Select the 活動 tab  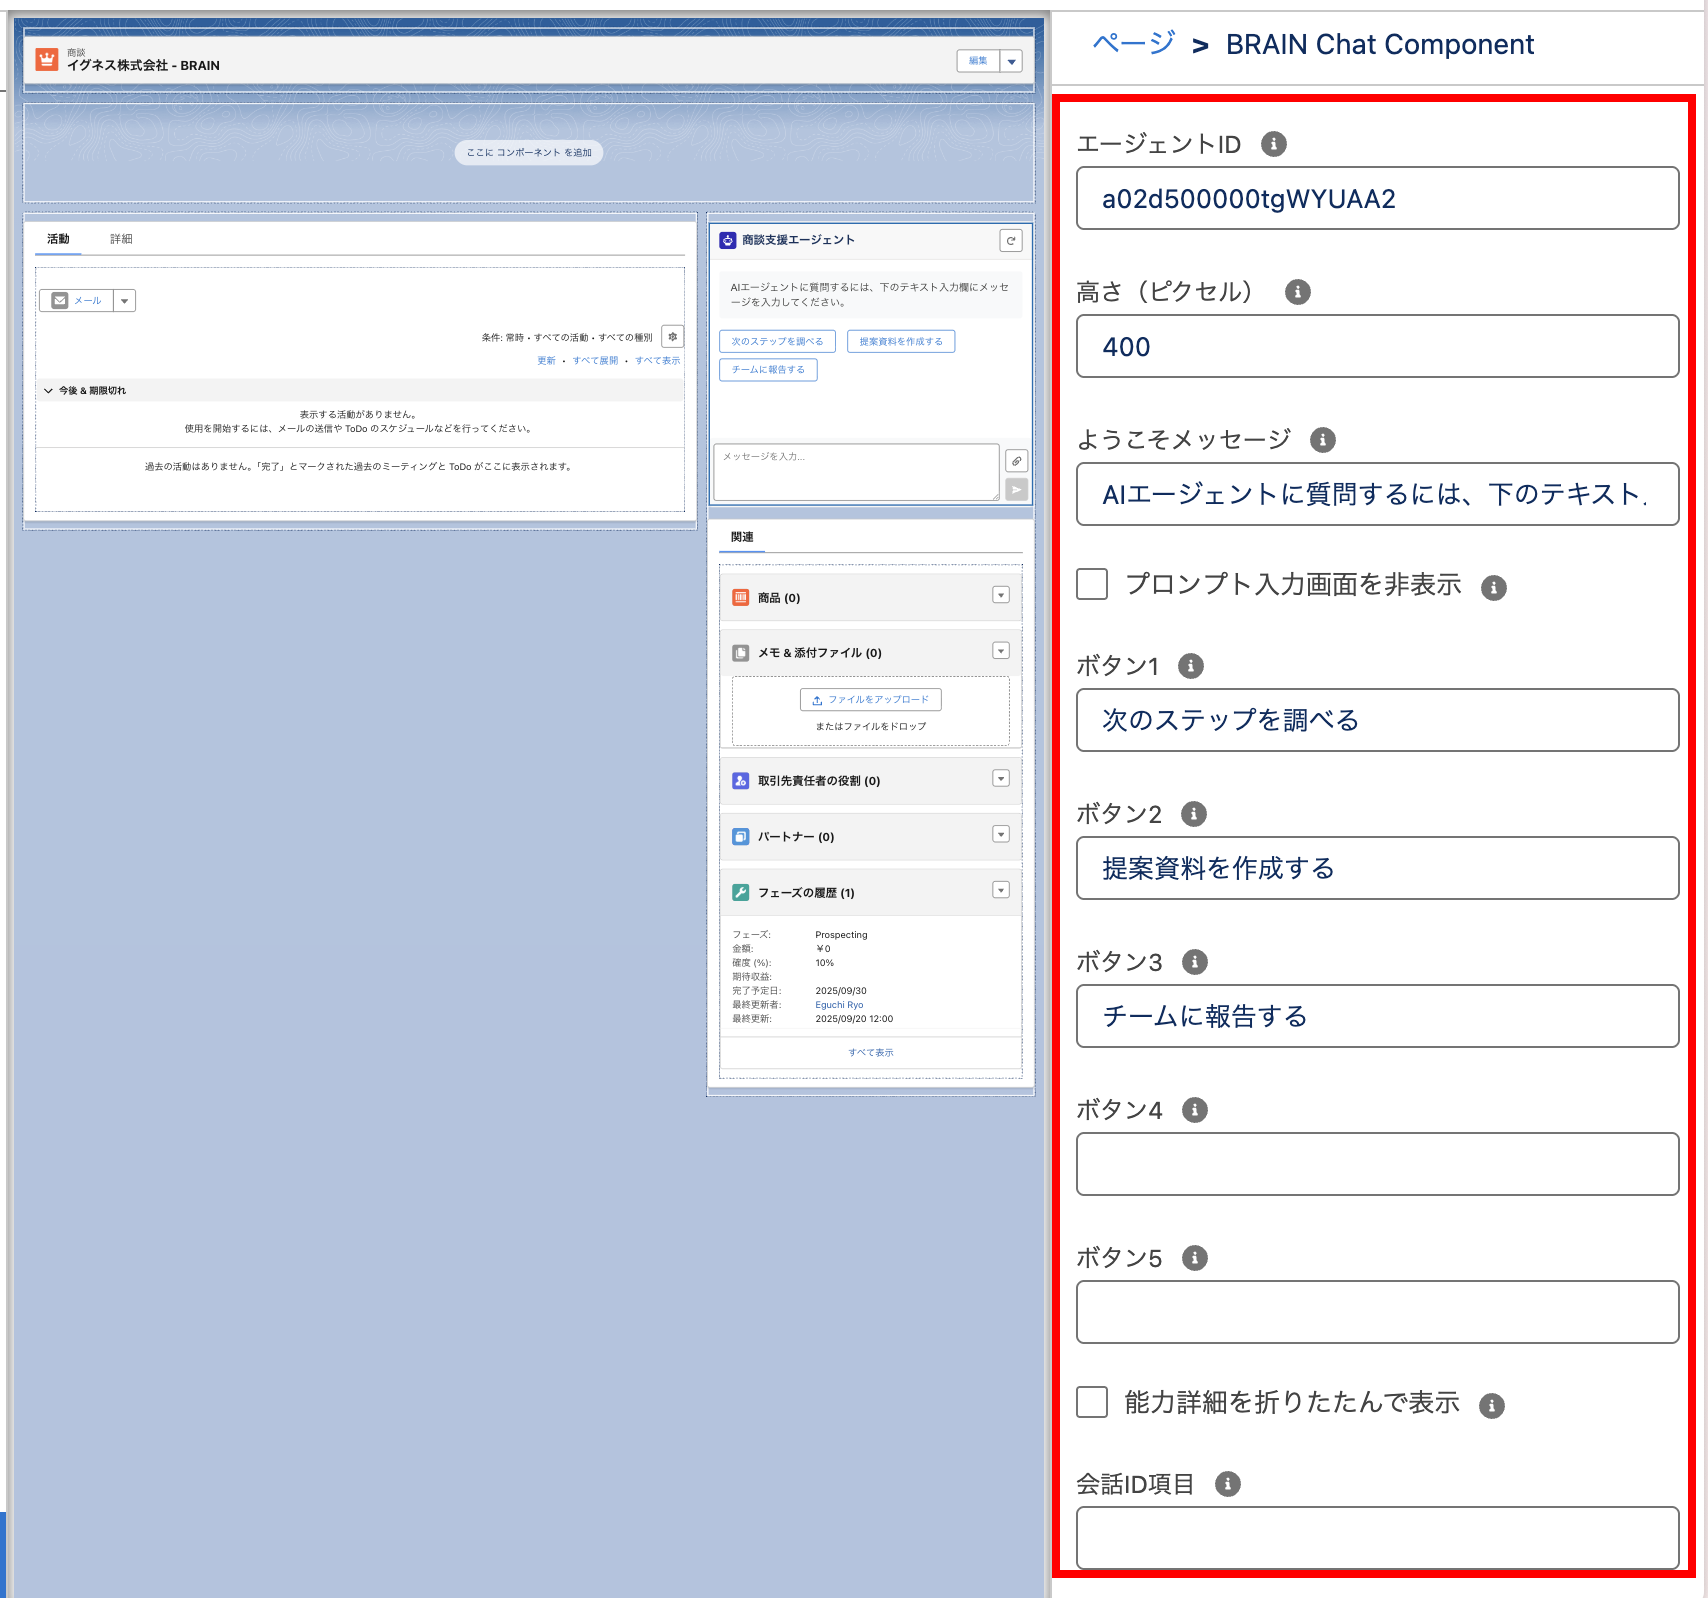(x=58, y=239)
